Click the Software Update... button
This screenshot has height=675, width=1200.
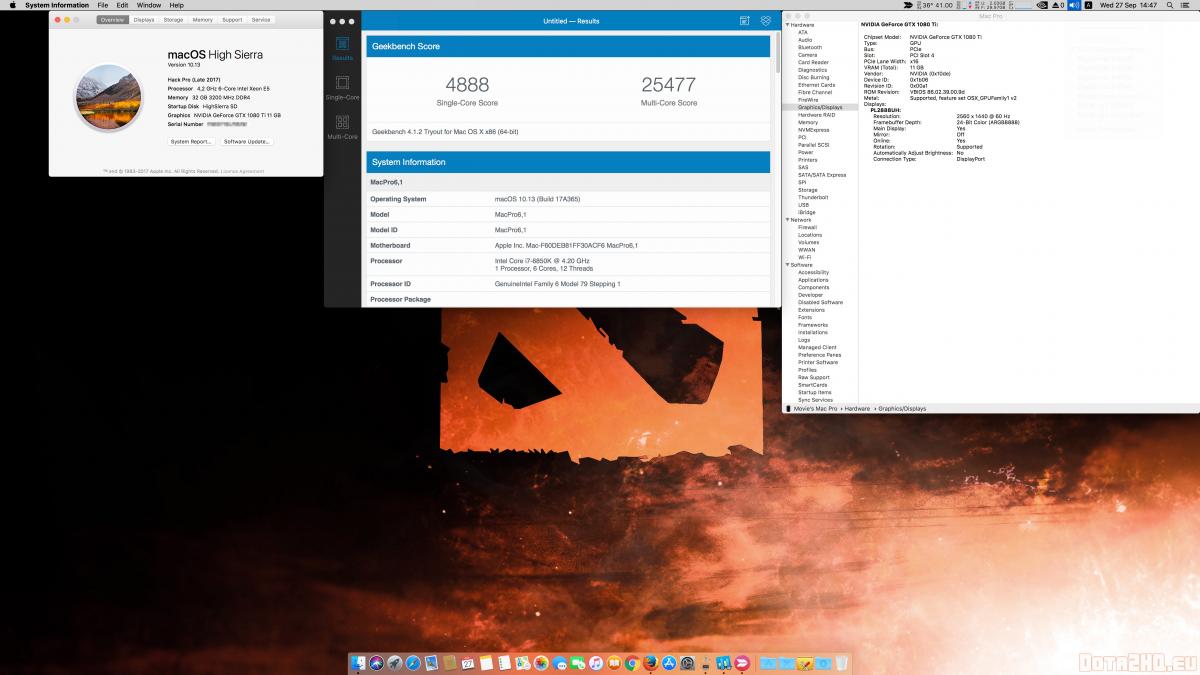246,141
